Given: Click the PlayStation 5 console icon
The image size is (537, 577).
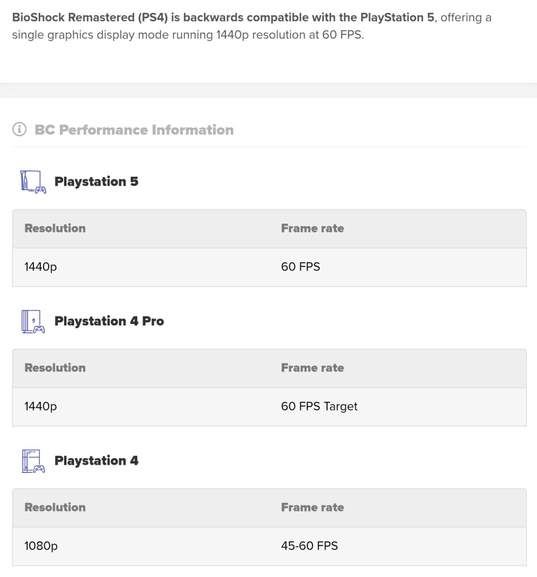Looking at the screenshot, I should coord(33,181).
